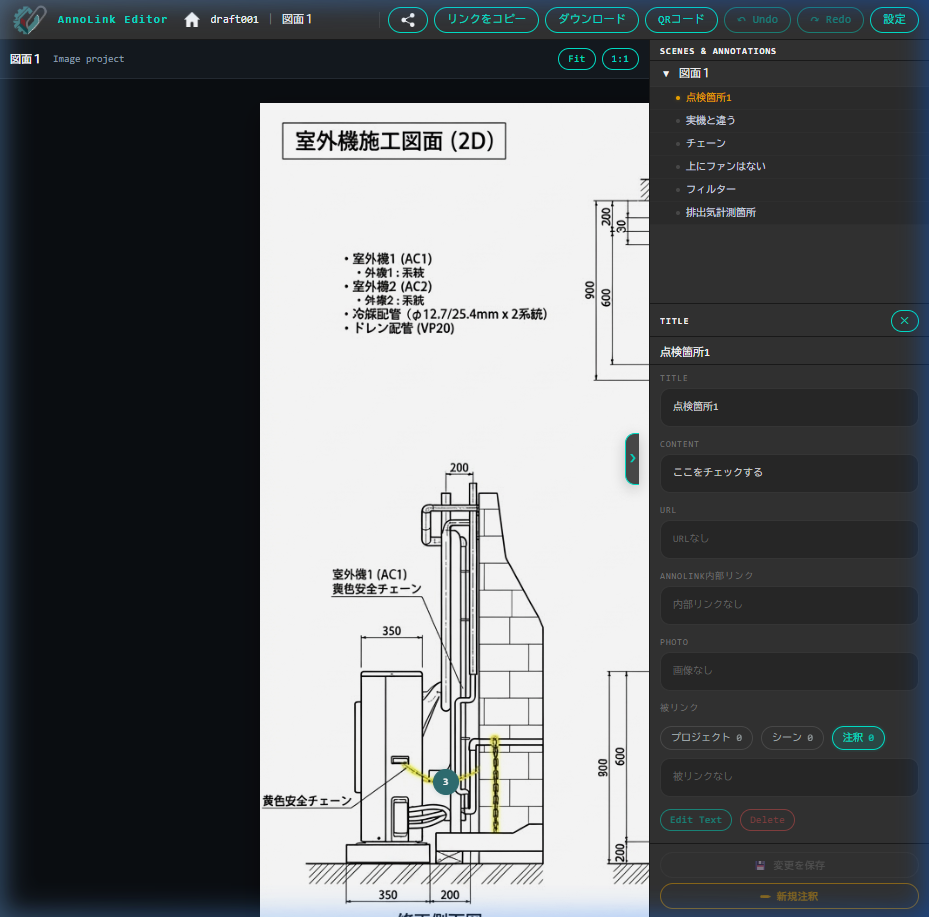Image resolution: width=929 pixels, height=917 pixels.
Task: Toggle the シーン 0 filter chip
Action: (791, 737)
